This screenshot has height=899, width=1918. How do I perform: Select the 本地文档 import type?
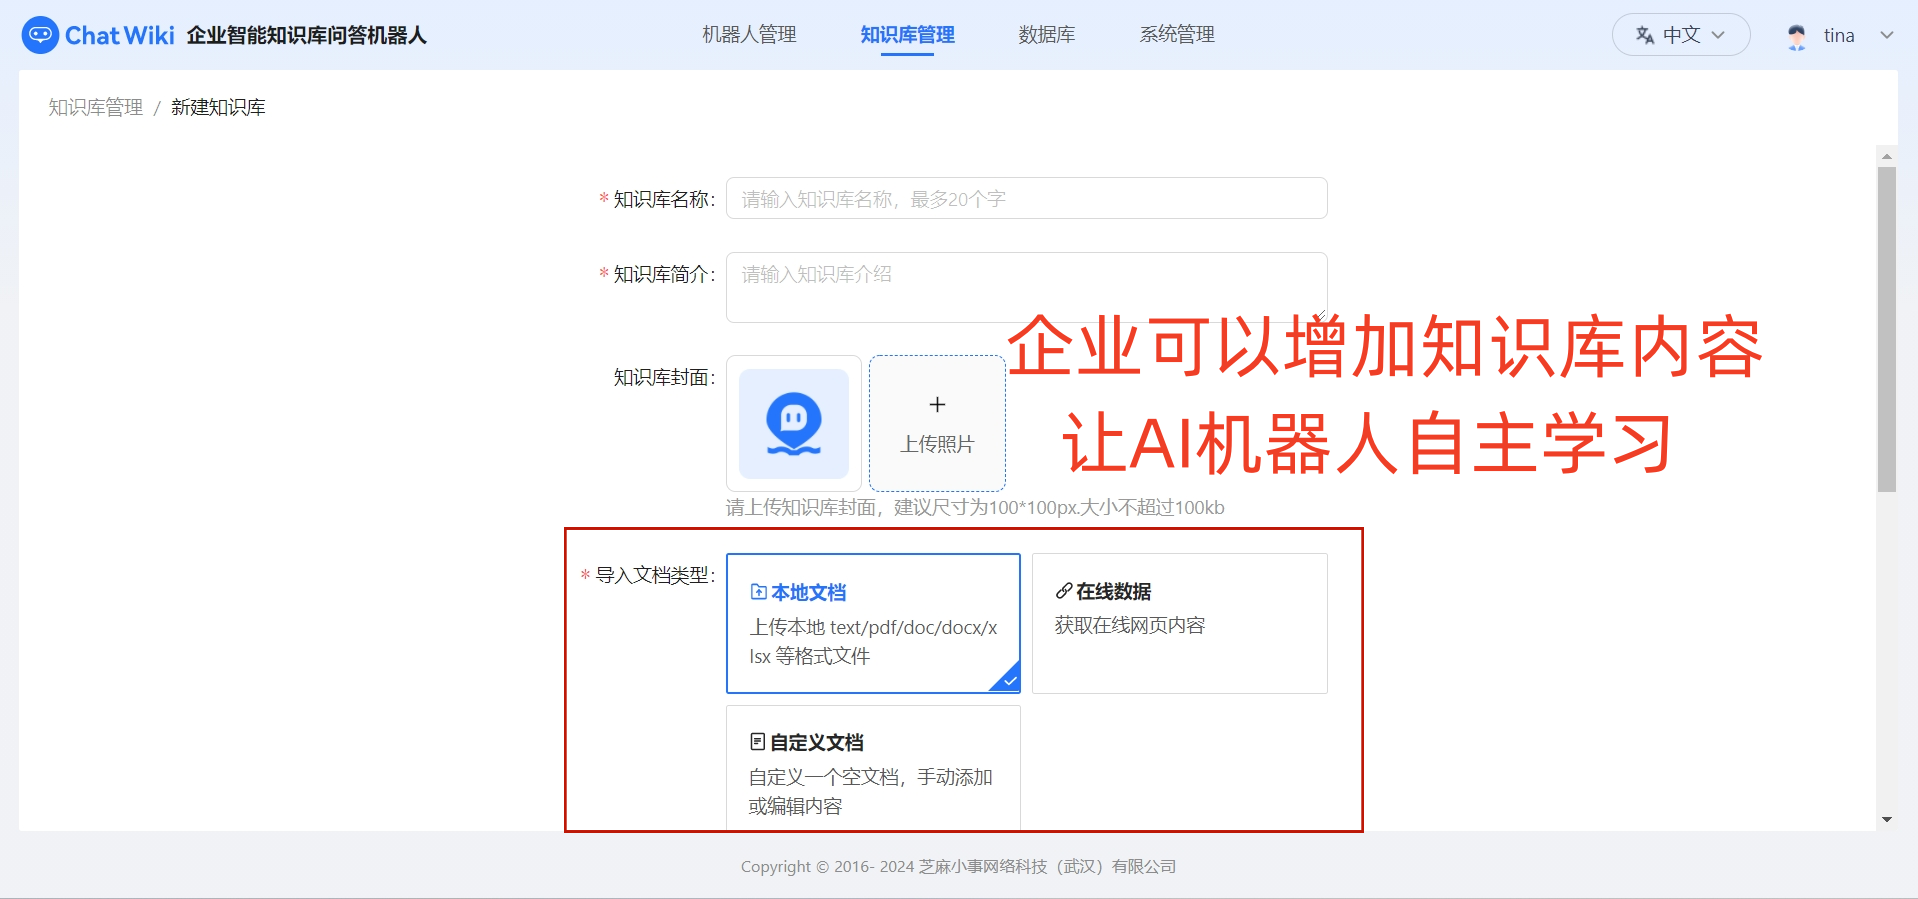(873, 623)
